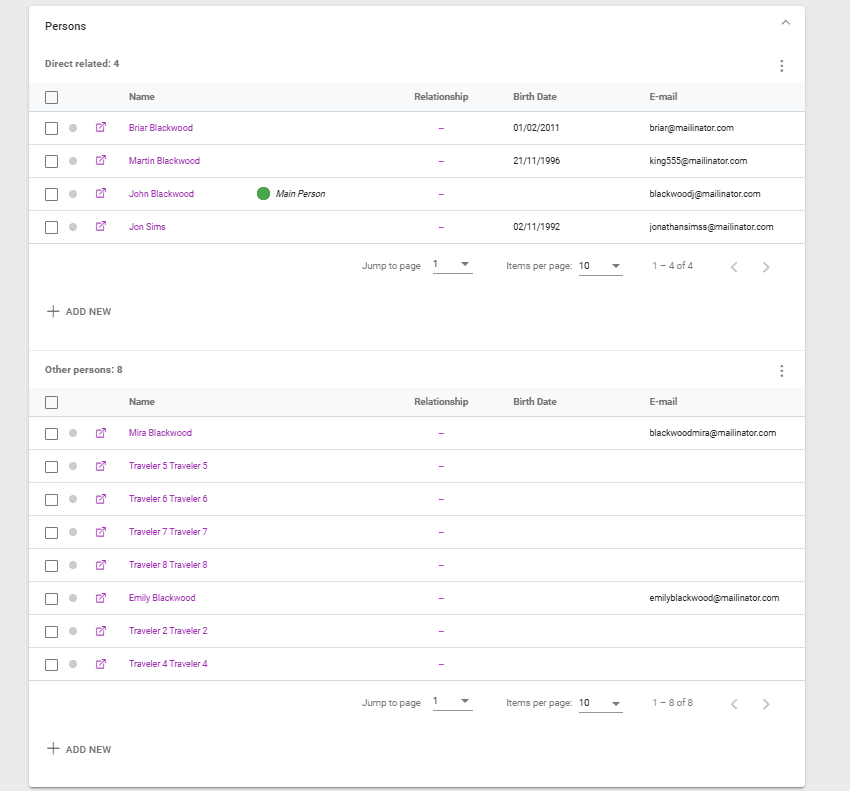Open three-dot menu for Direct related table

tap(781, 66)
